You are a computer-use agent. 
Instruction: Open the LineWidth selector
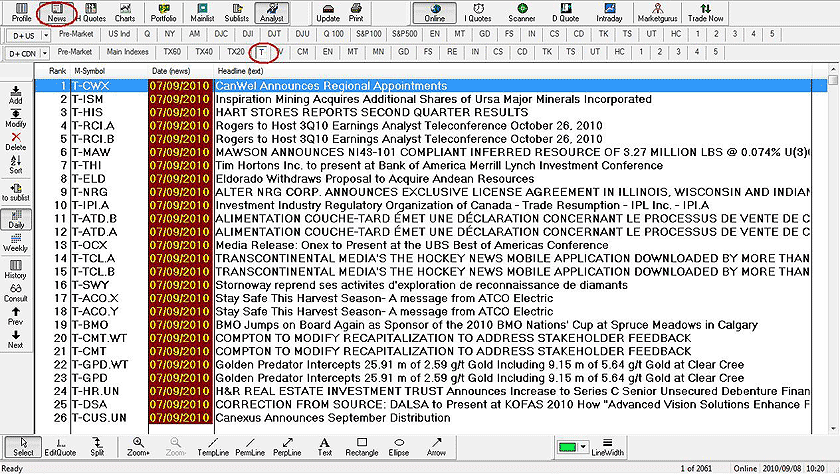608,447
